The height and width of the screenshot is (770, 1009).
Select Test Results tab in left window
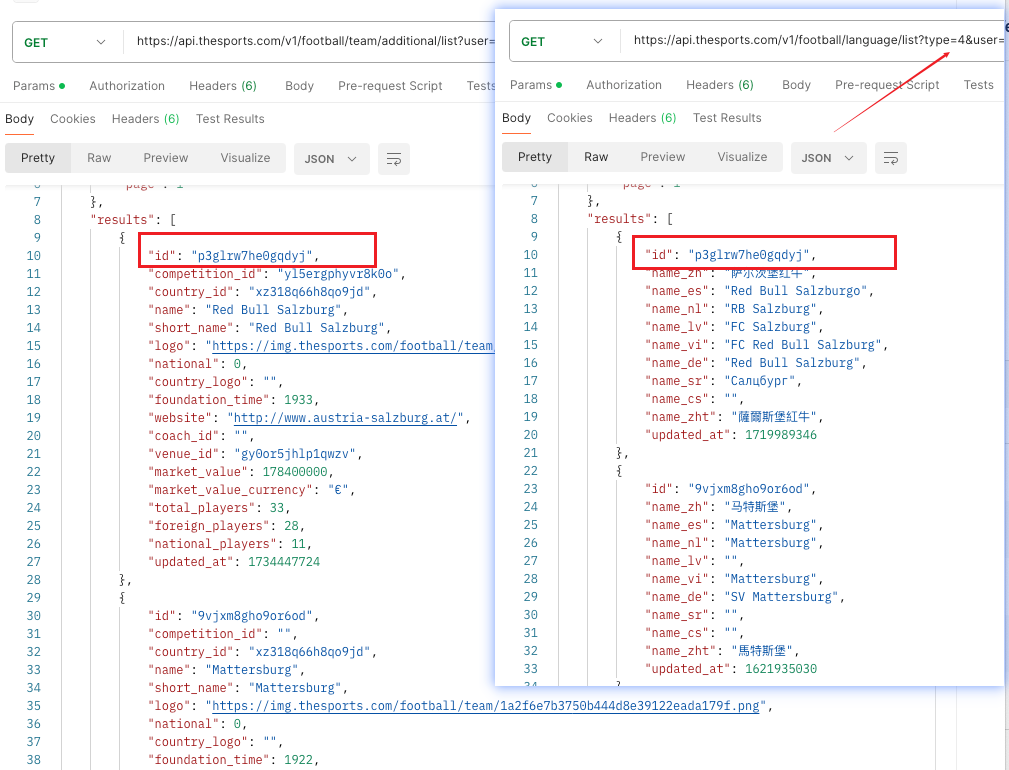230,119
